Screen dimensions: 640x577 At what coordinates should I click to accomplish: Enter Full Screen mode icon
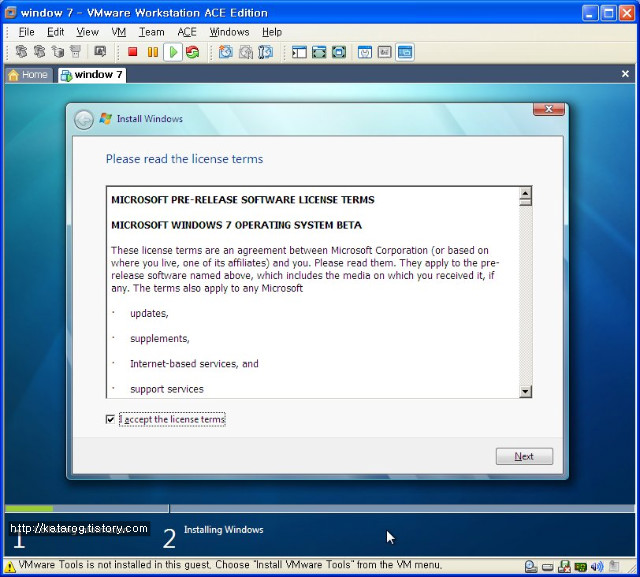pos(339,52)
